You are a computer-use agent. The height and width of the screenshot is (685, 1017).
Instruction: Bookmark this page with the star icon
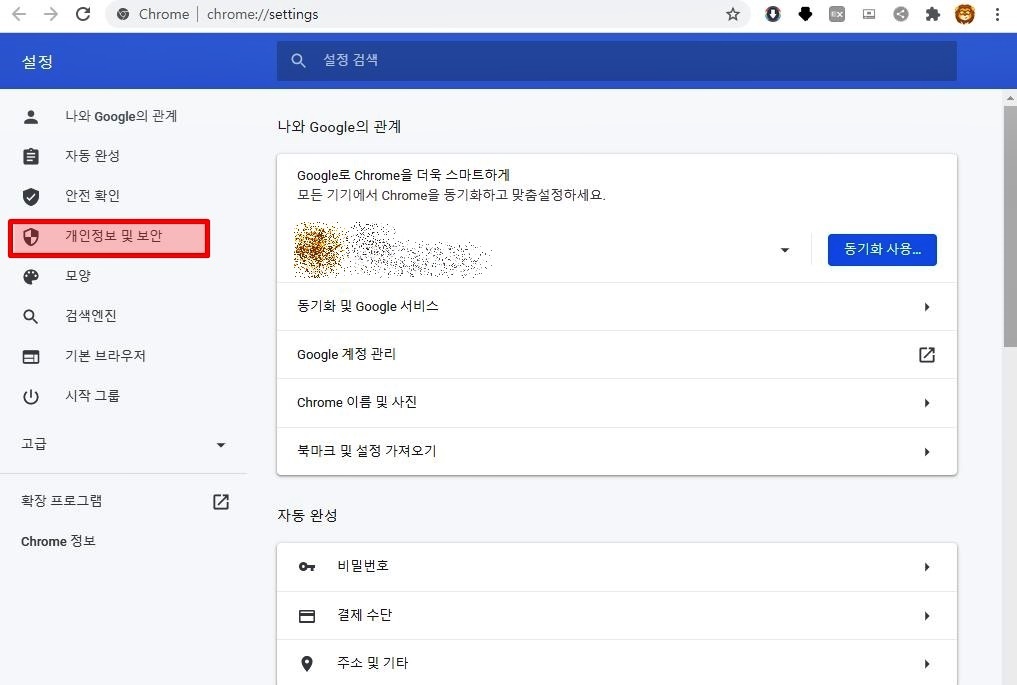(x=733, y=14)
